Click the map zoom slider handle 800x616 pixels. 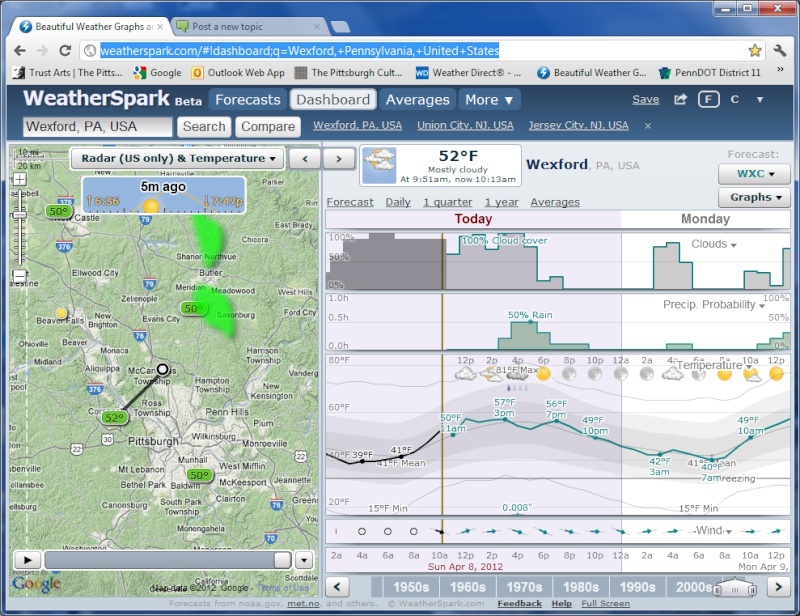click(19, 214)
